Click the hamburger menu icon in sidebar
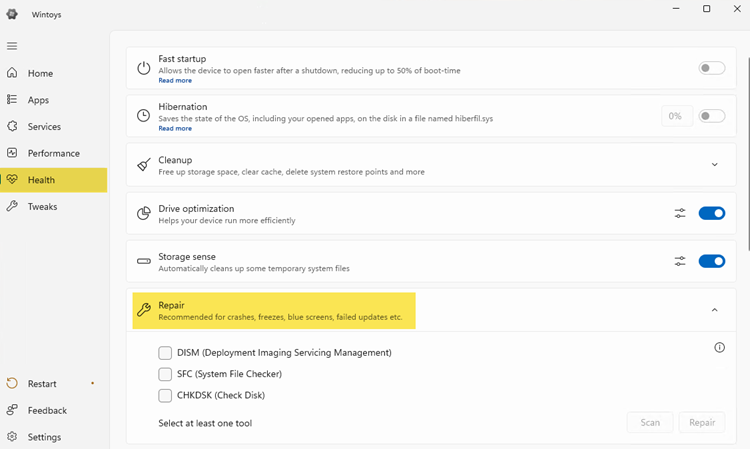 [12, 46]
